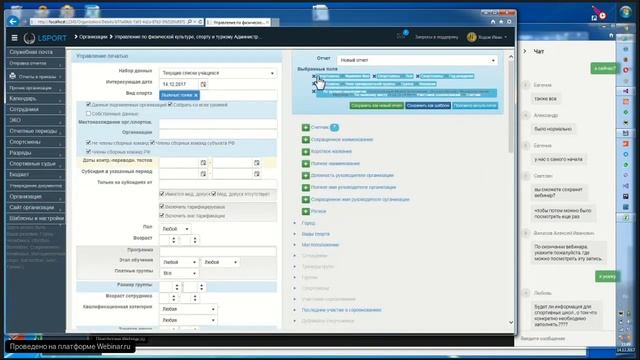Toggle Мед. допуск отсутствует checkbox
The image size is (640, 360).
coord(213,194)
